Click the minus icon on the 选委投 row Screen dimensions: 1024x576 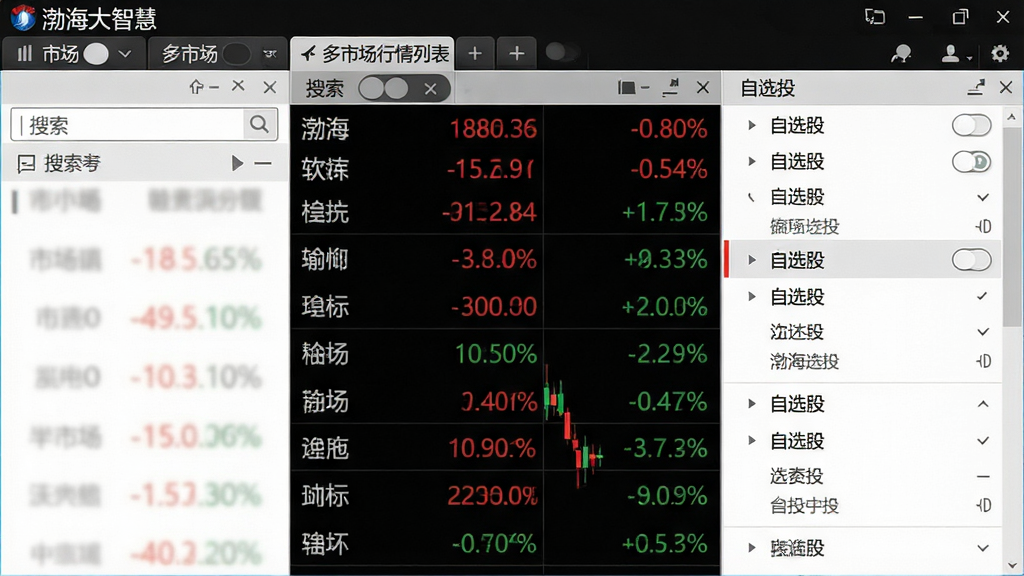pyautogui.click(x=983, y=477)
